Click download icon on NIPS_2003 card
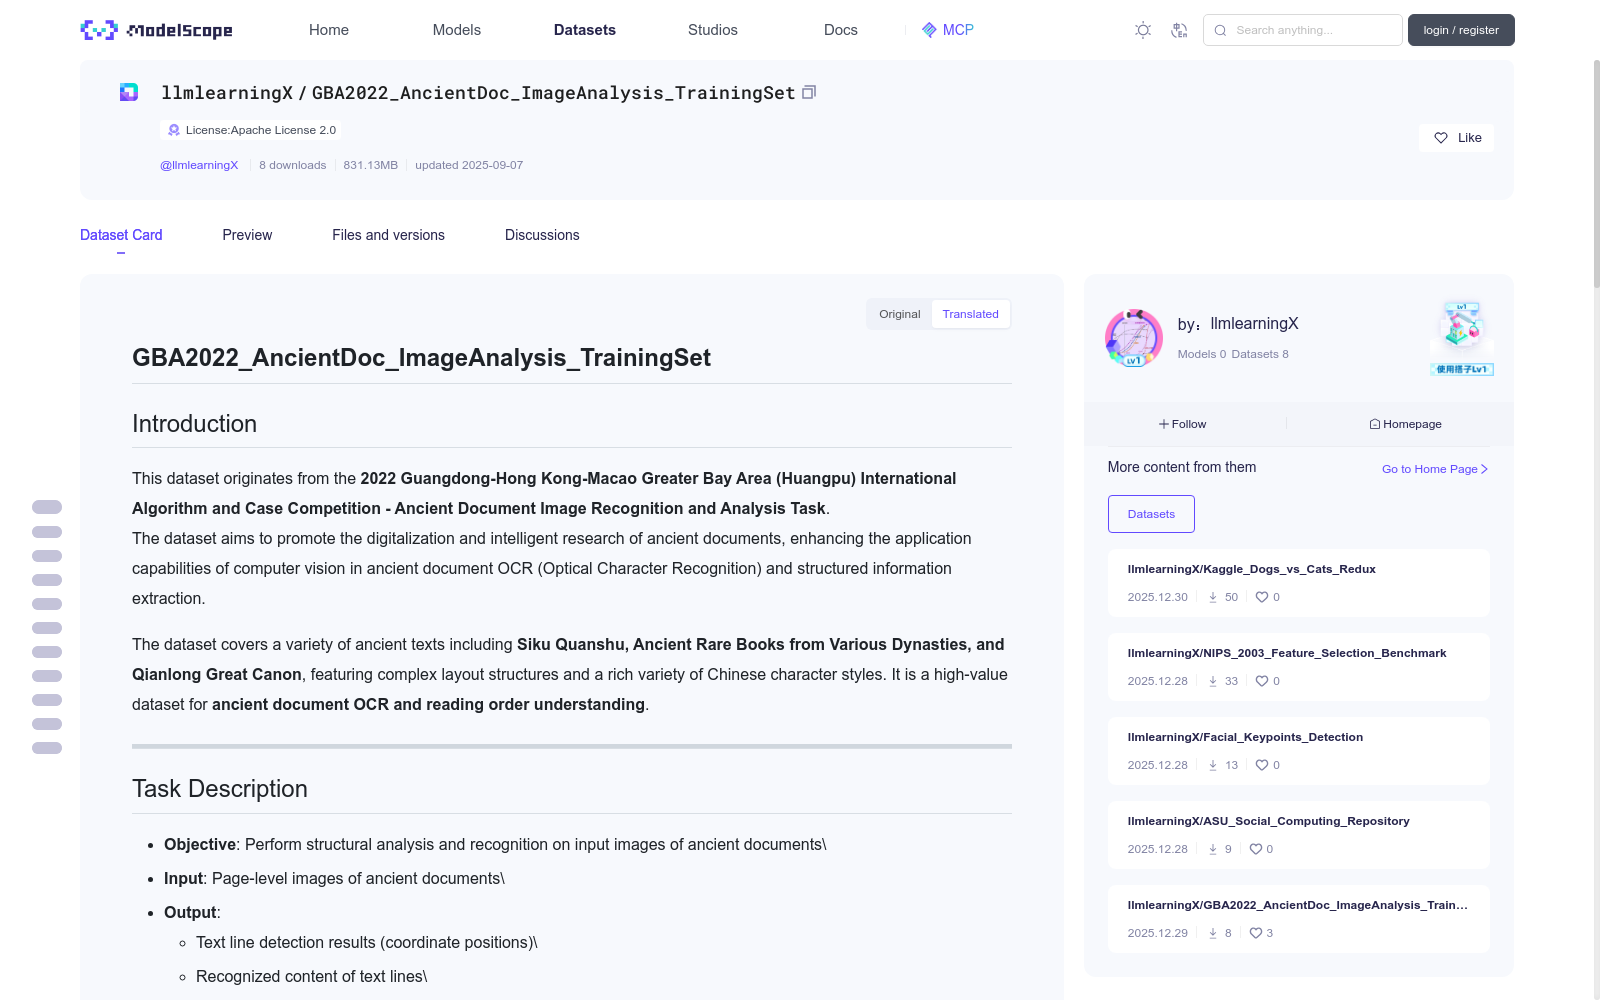 click(x=1213, y=681)
